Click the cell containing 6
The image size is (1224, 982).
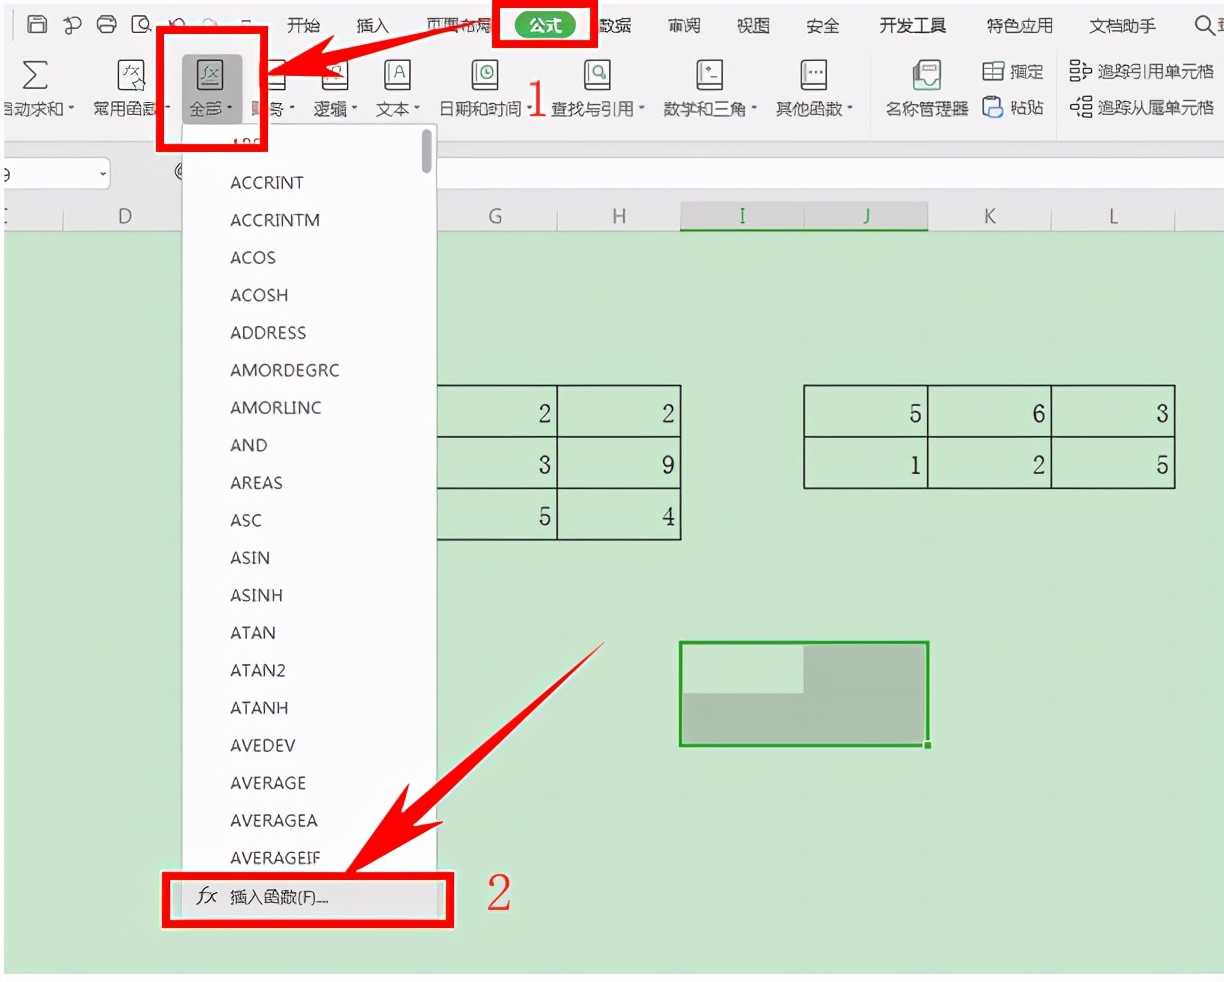990,412
